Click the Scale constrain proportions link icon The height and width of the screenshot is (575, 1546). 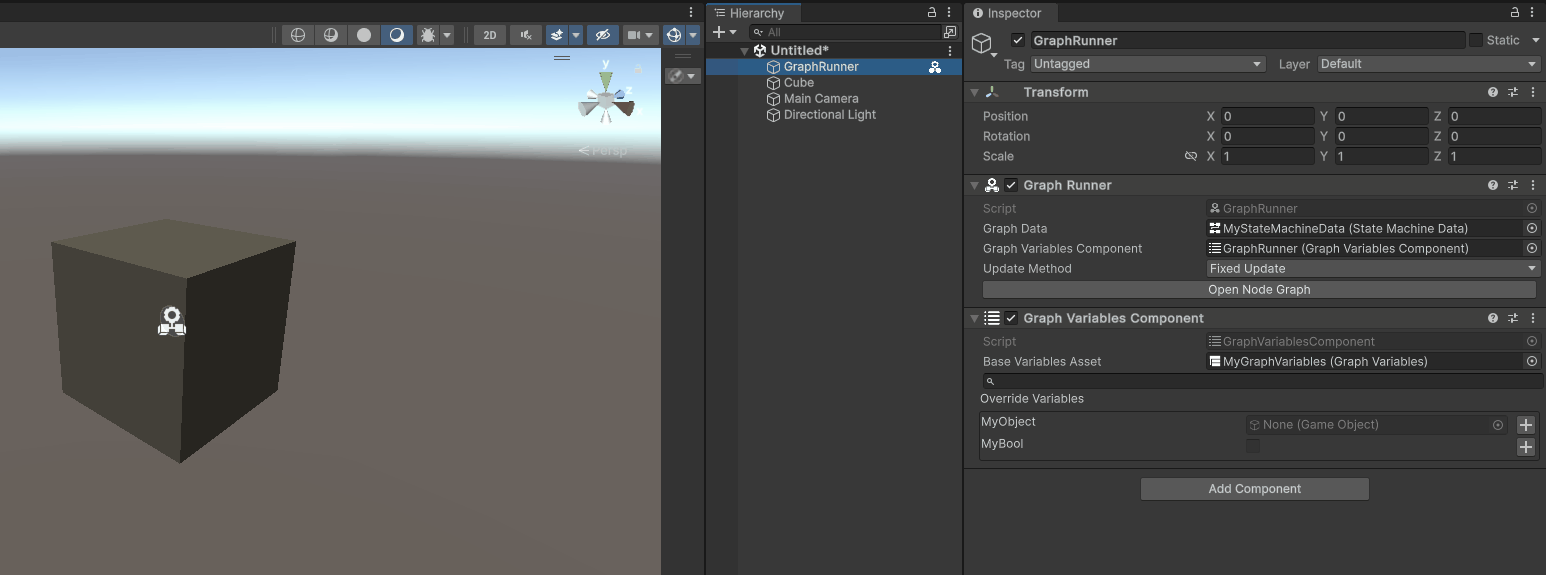tap(1190, 157)
